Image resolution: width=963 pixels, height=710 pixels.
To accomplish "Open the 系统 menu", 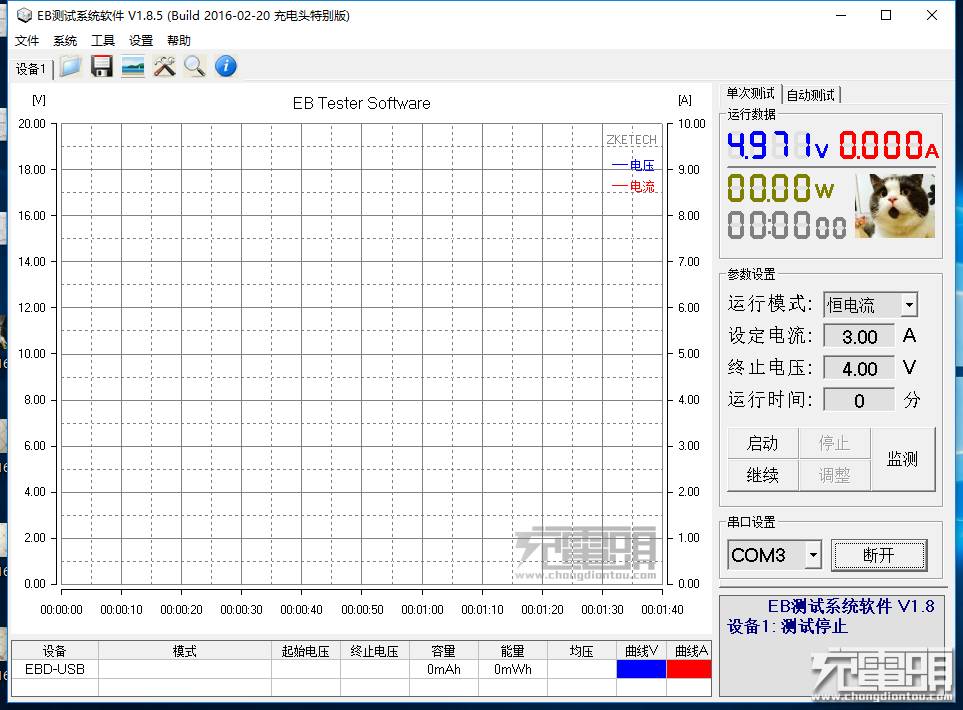I will coord(65,41).
